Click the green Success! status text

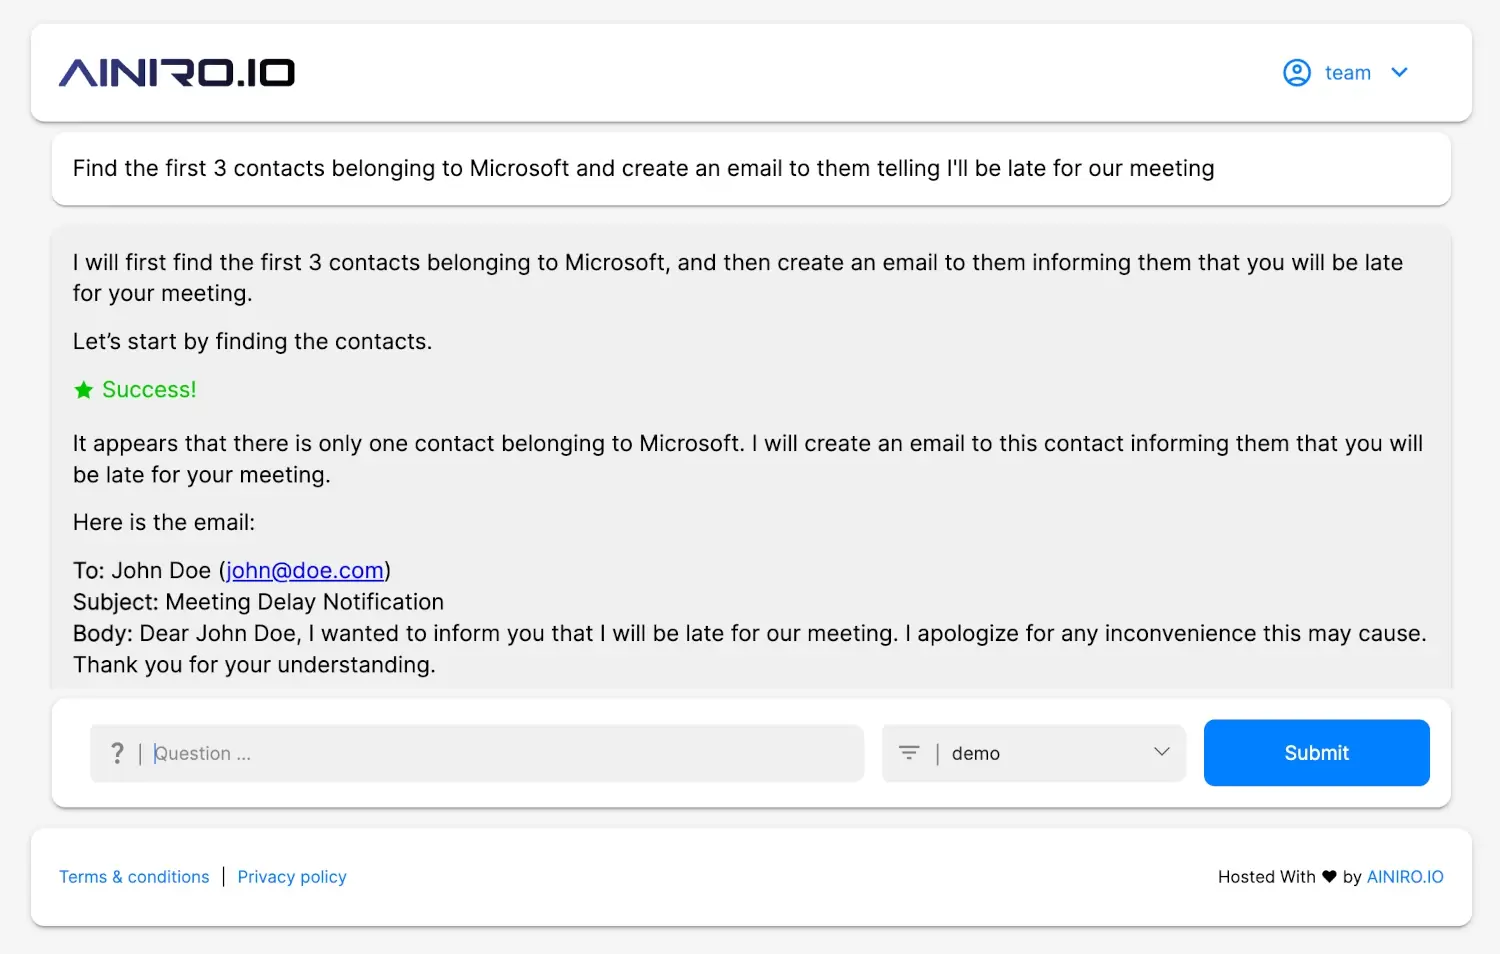tap(149, 390)
